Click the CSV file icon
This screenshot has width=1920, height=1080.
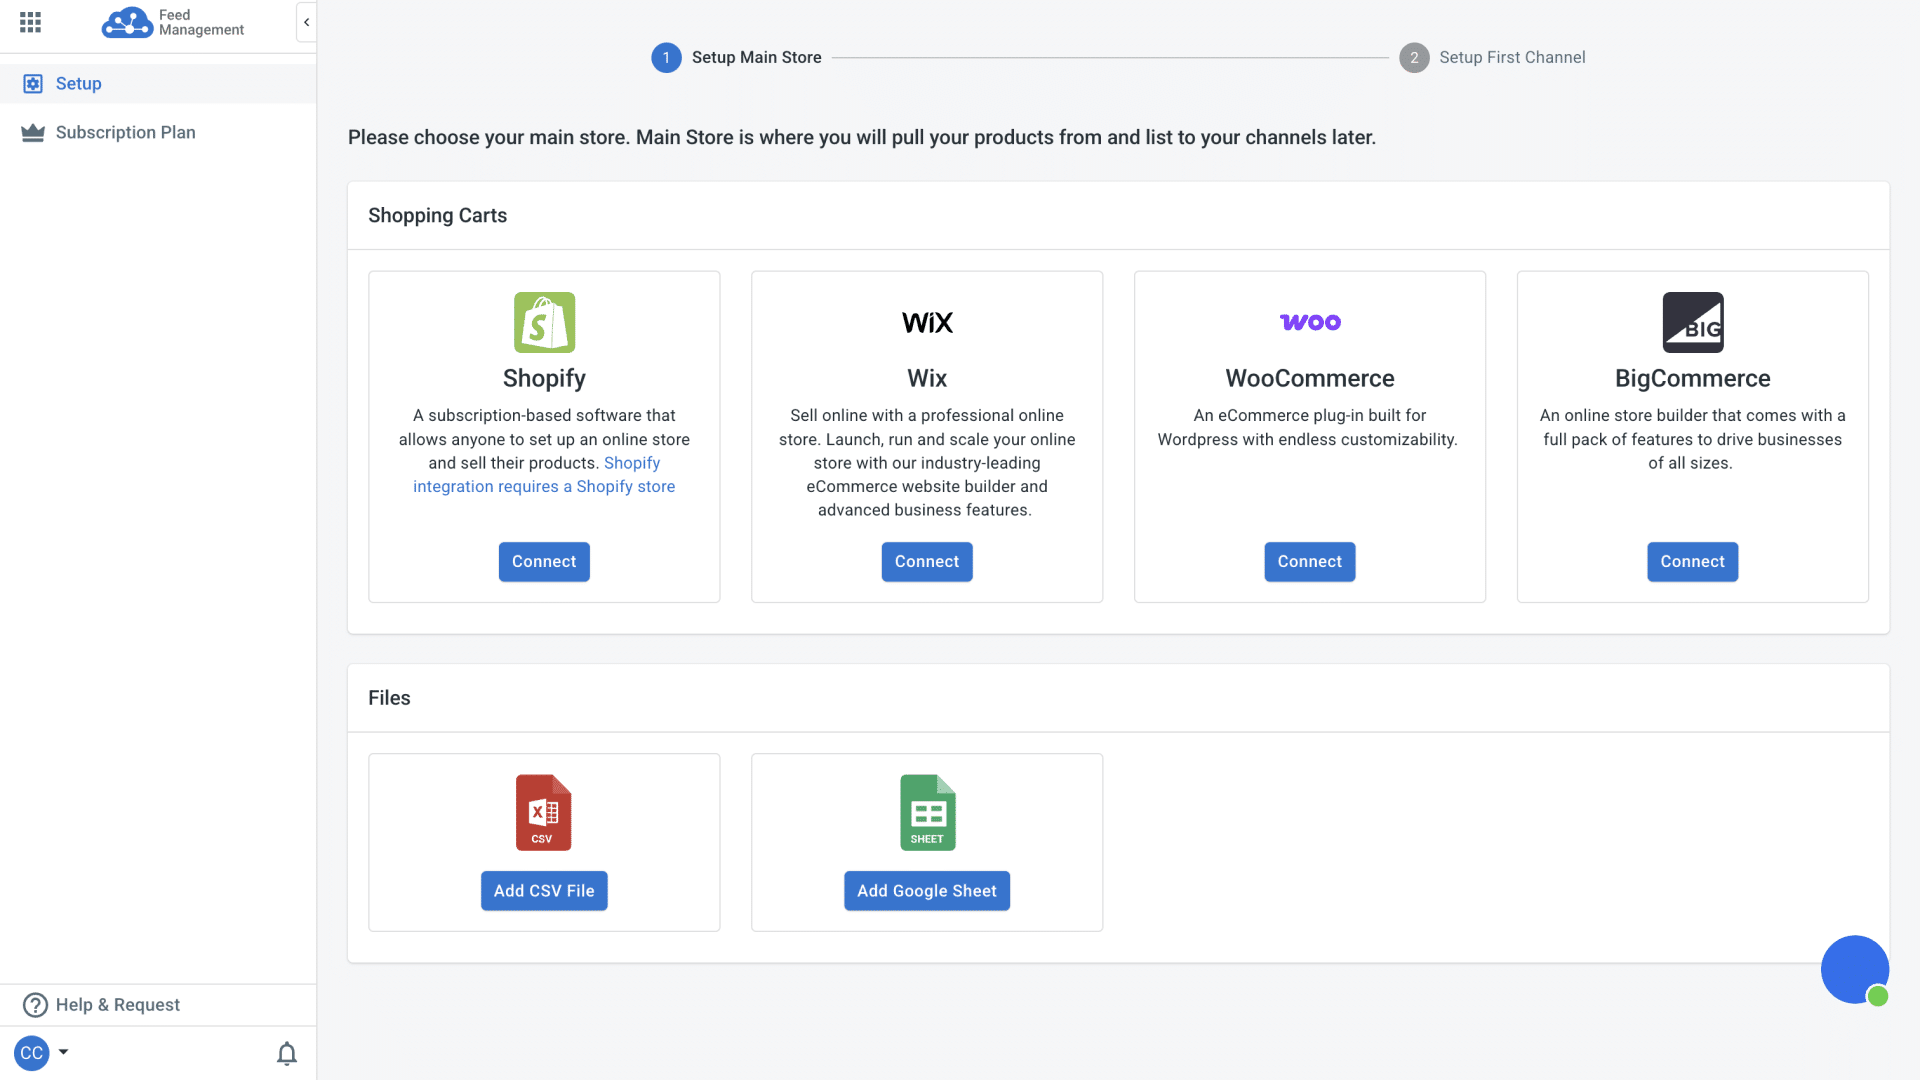click(544, 813)
